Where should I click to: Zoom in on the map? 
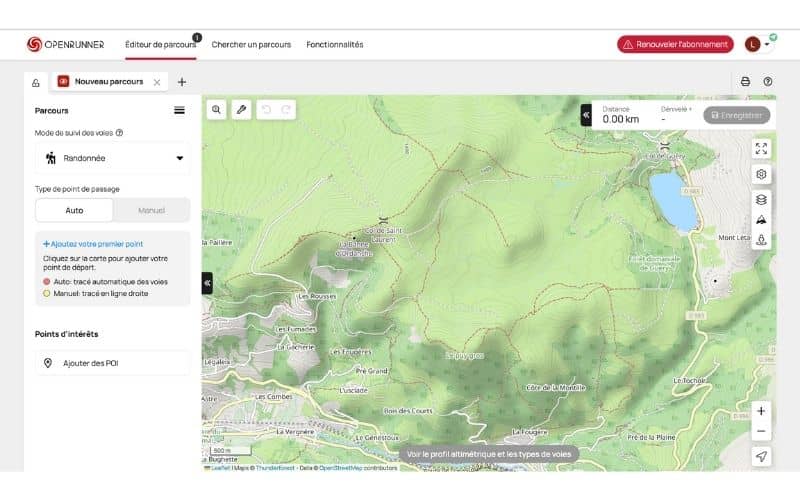[761, 411]
